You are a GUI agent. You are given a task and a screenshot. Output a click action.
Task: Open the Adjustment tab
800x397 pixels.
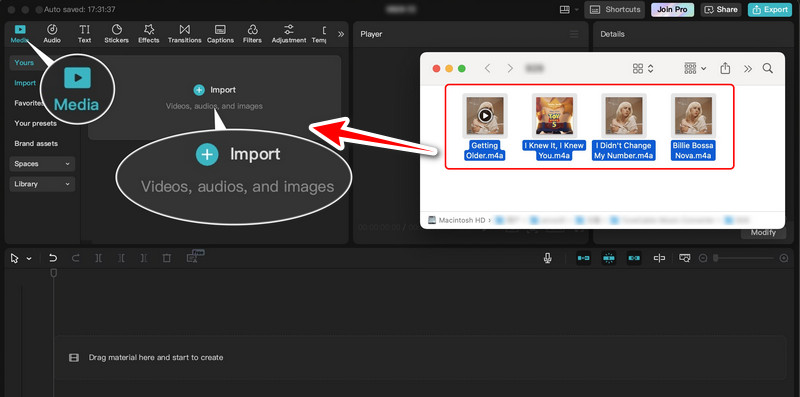pos(289,34)
